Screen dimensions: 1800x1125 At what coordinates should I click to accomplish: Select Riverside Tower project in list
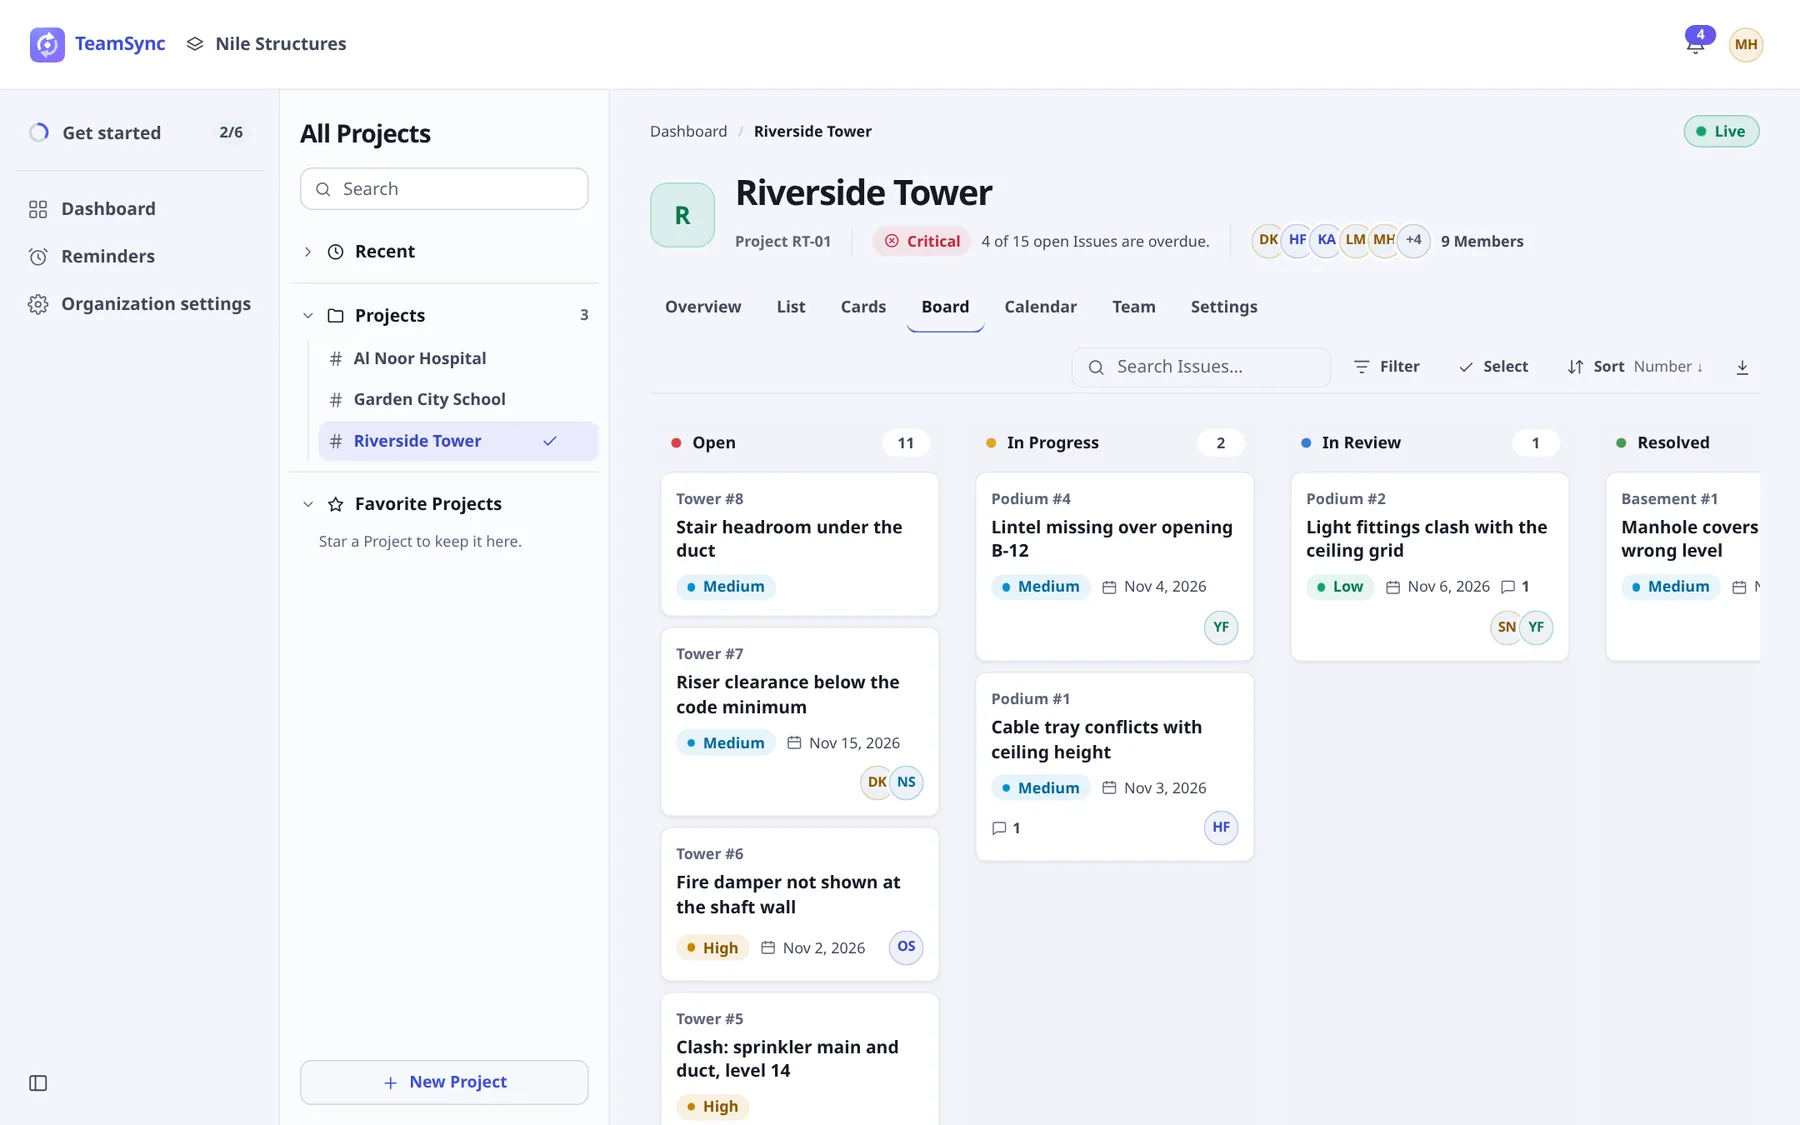pyautogui.click(x=458, y=441)
